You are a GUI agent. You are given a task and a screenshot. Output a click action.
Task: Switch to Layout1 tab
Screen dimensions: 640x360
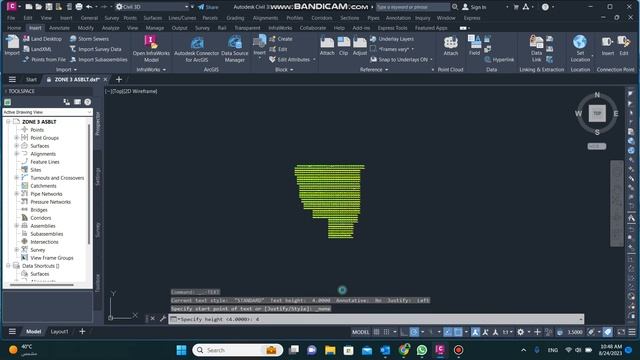(x=59, y=332)
